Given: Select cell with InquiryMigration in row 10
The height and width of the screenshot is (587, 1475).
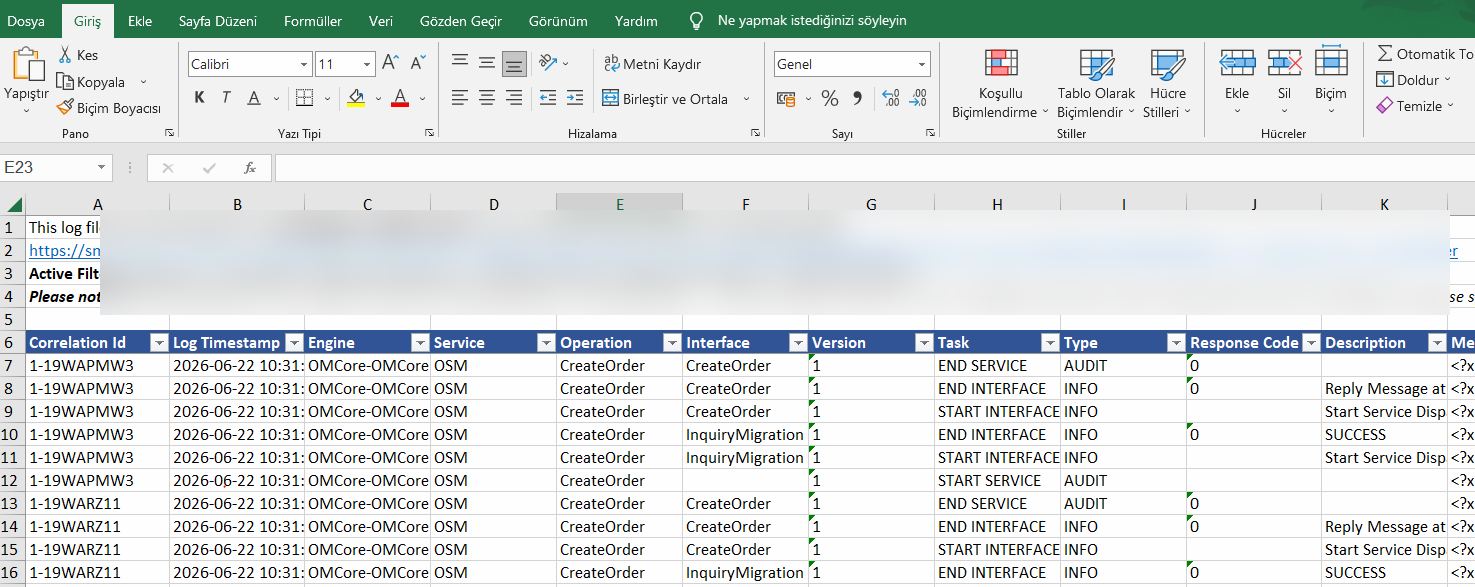Looking at the screenshot, I should (x=745, y=435).
